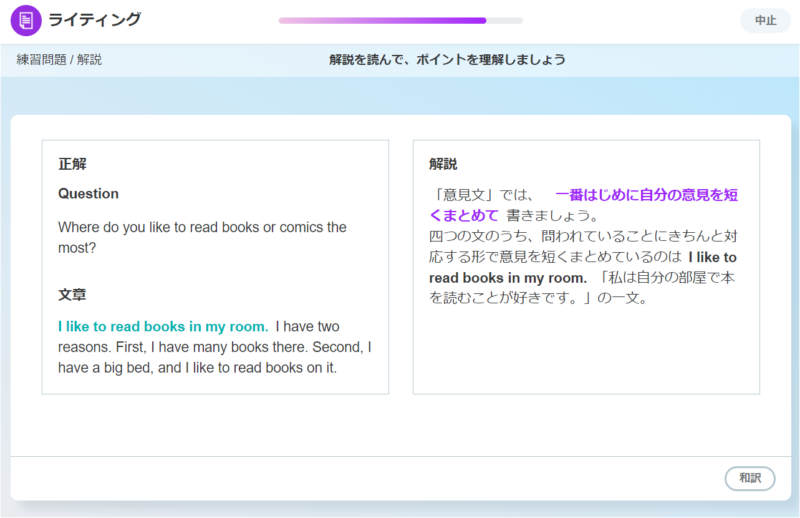Viewport: 800px width, 518px height.
Task: Select the 練習問題 breadcrumb text
Action: click(41, 60)
